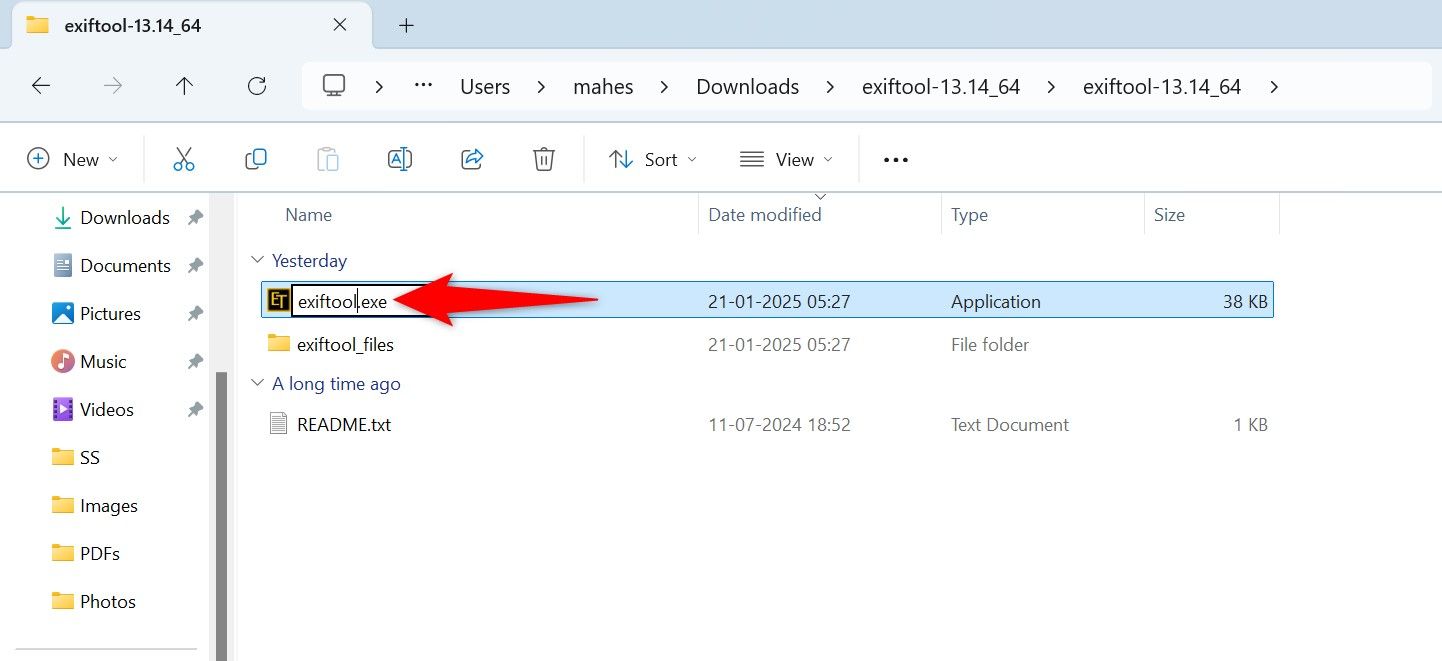The image size is (1442, 661).
Task: Click the exiftool.exe ET application icon
Action: pos(278,301)
